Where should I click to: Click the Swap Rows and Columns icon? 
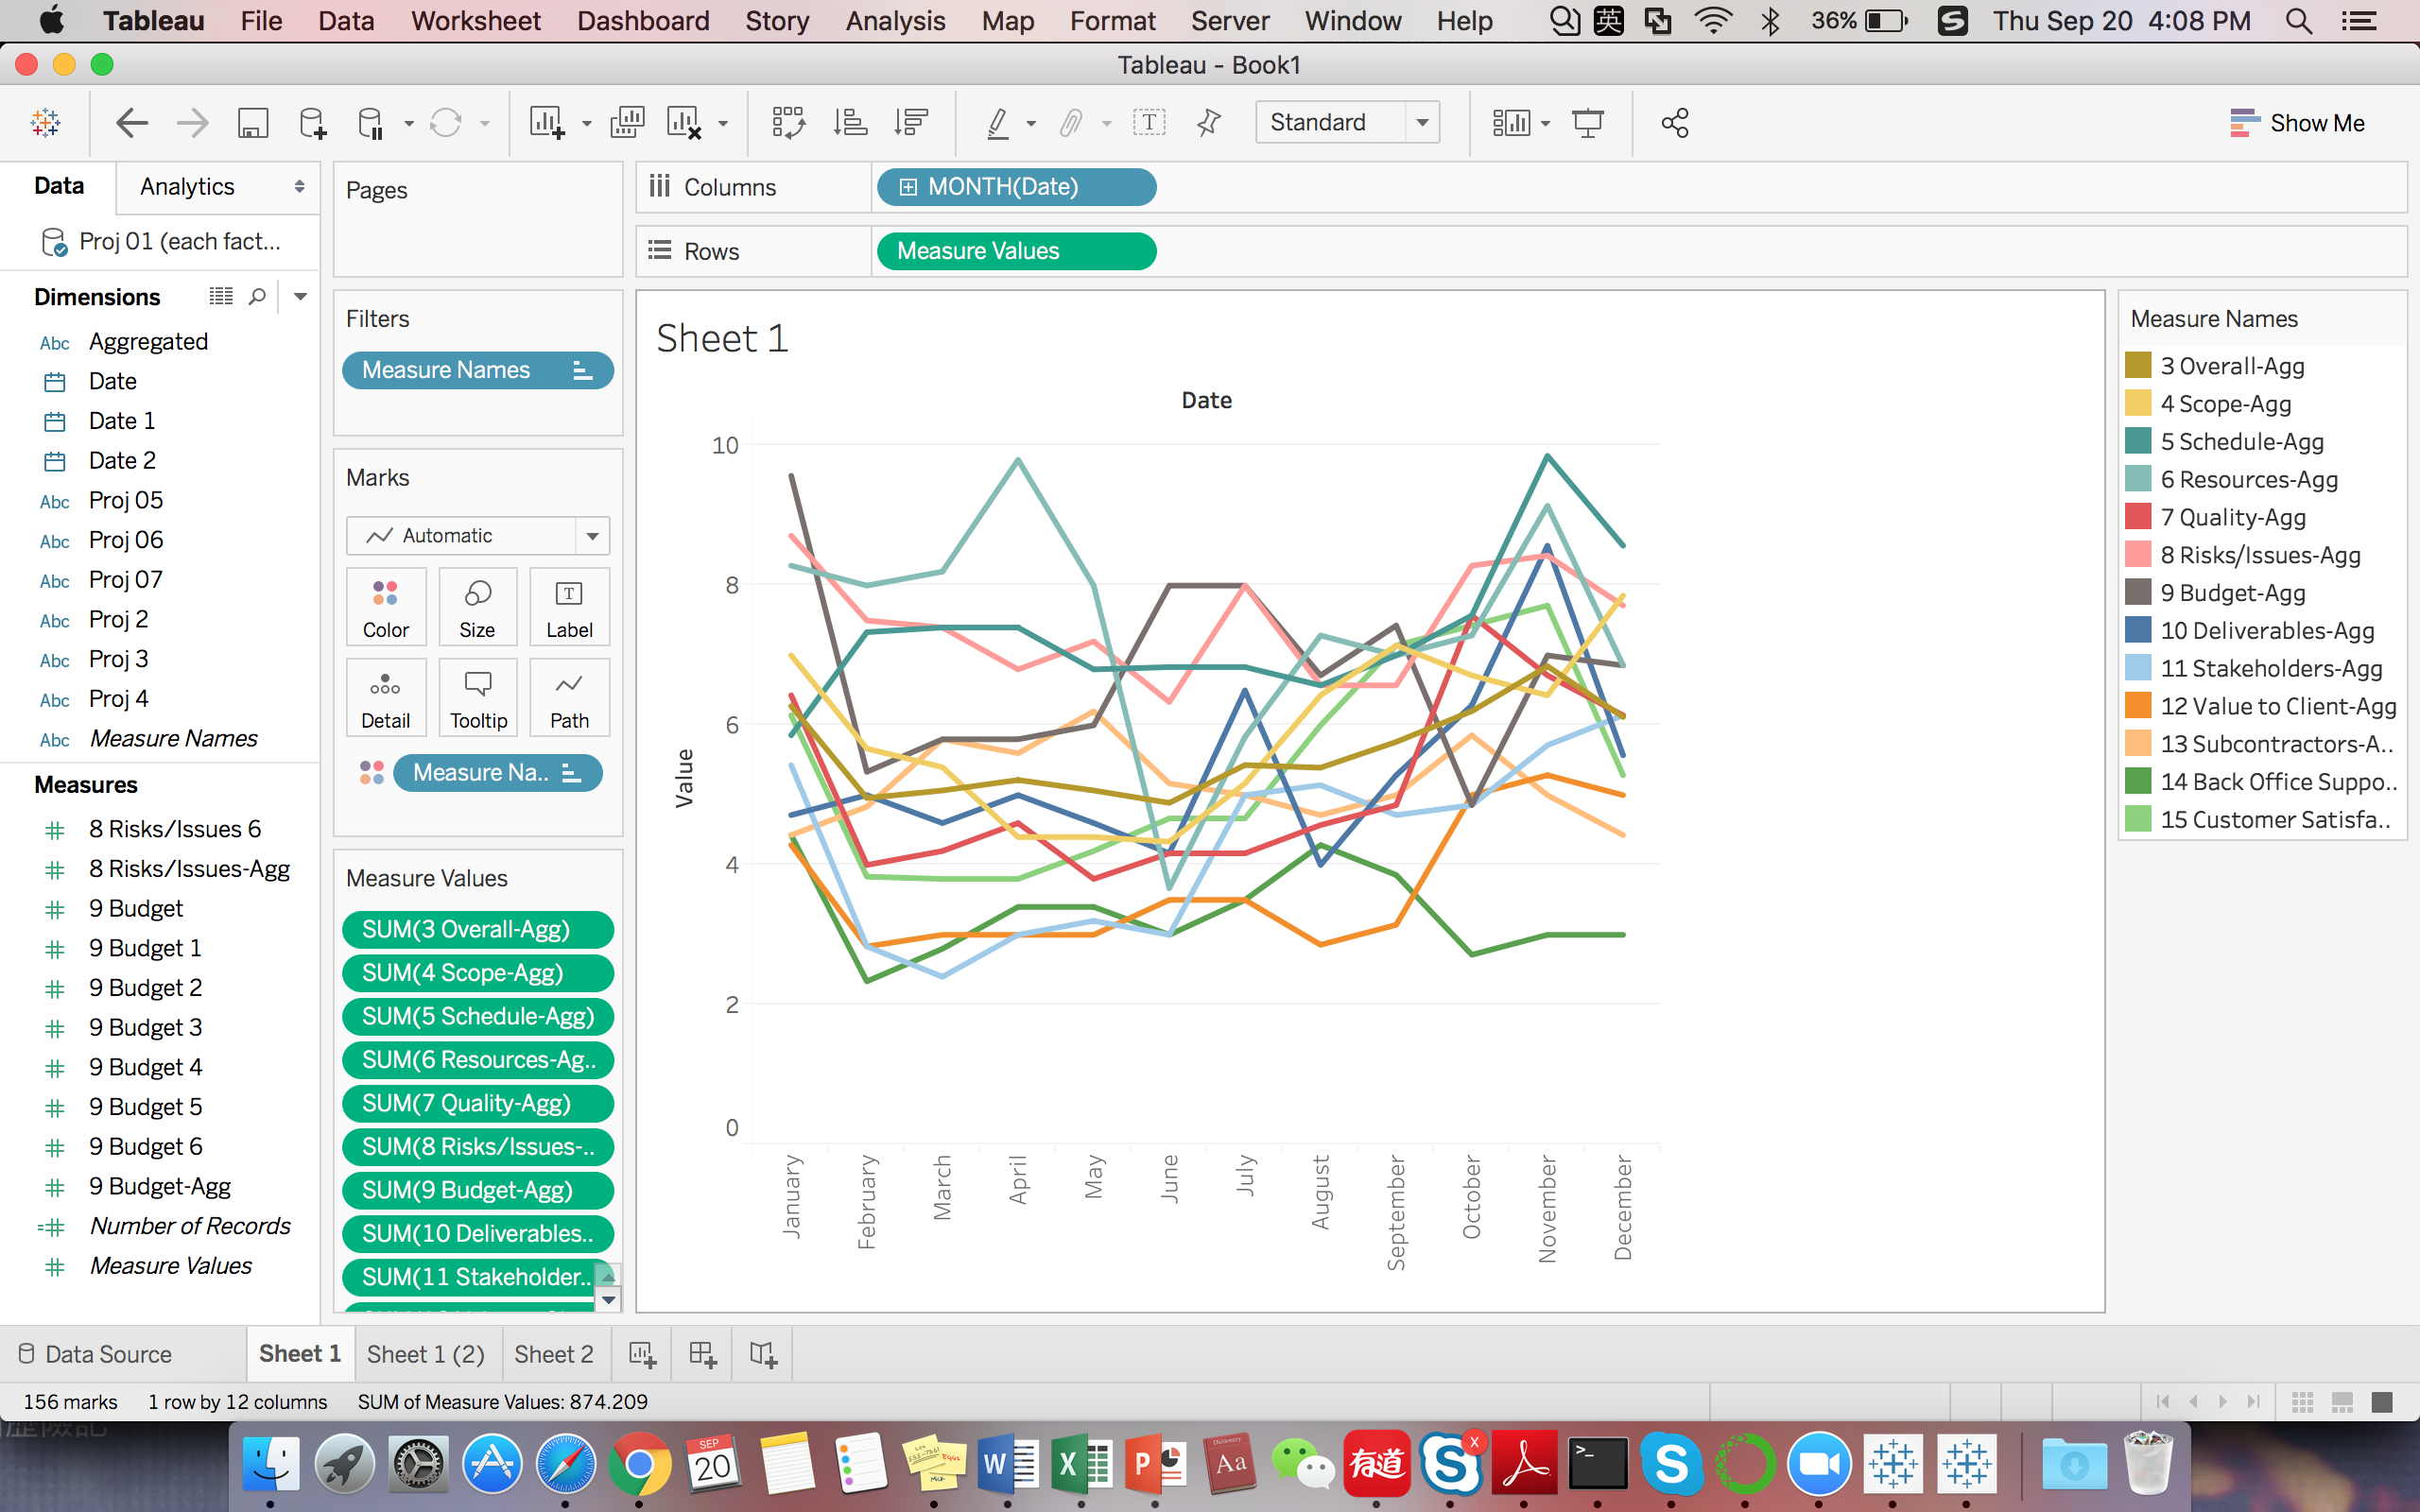(788, 123)
